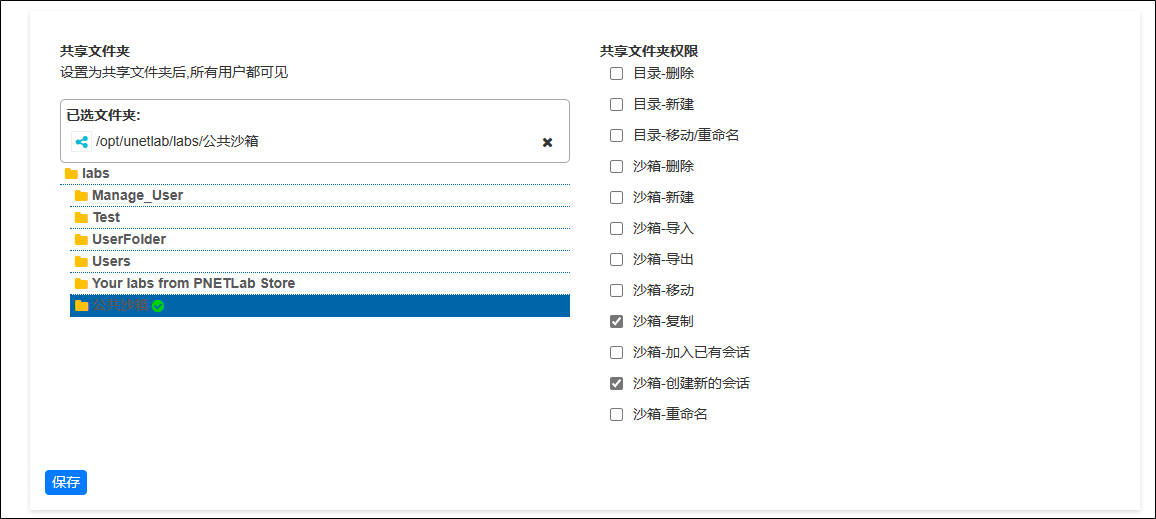
Task: Tick the 沙箱-加入已有会话 checkbox
Action: (x=616, y=352)
